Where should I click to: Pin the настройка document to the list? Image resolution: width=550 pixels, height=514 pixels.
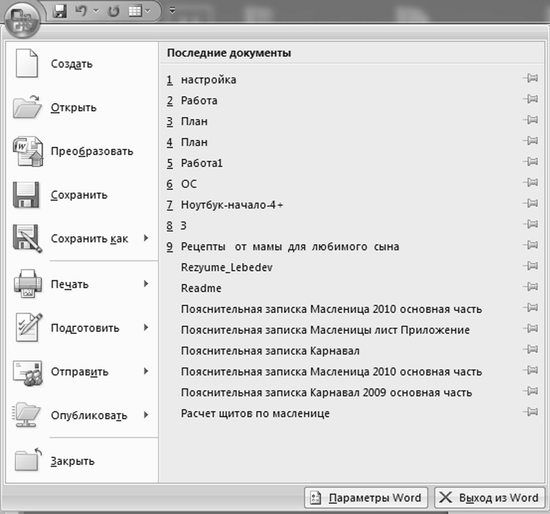click(x=531, y=78)
